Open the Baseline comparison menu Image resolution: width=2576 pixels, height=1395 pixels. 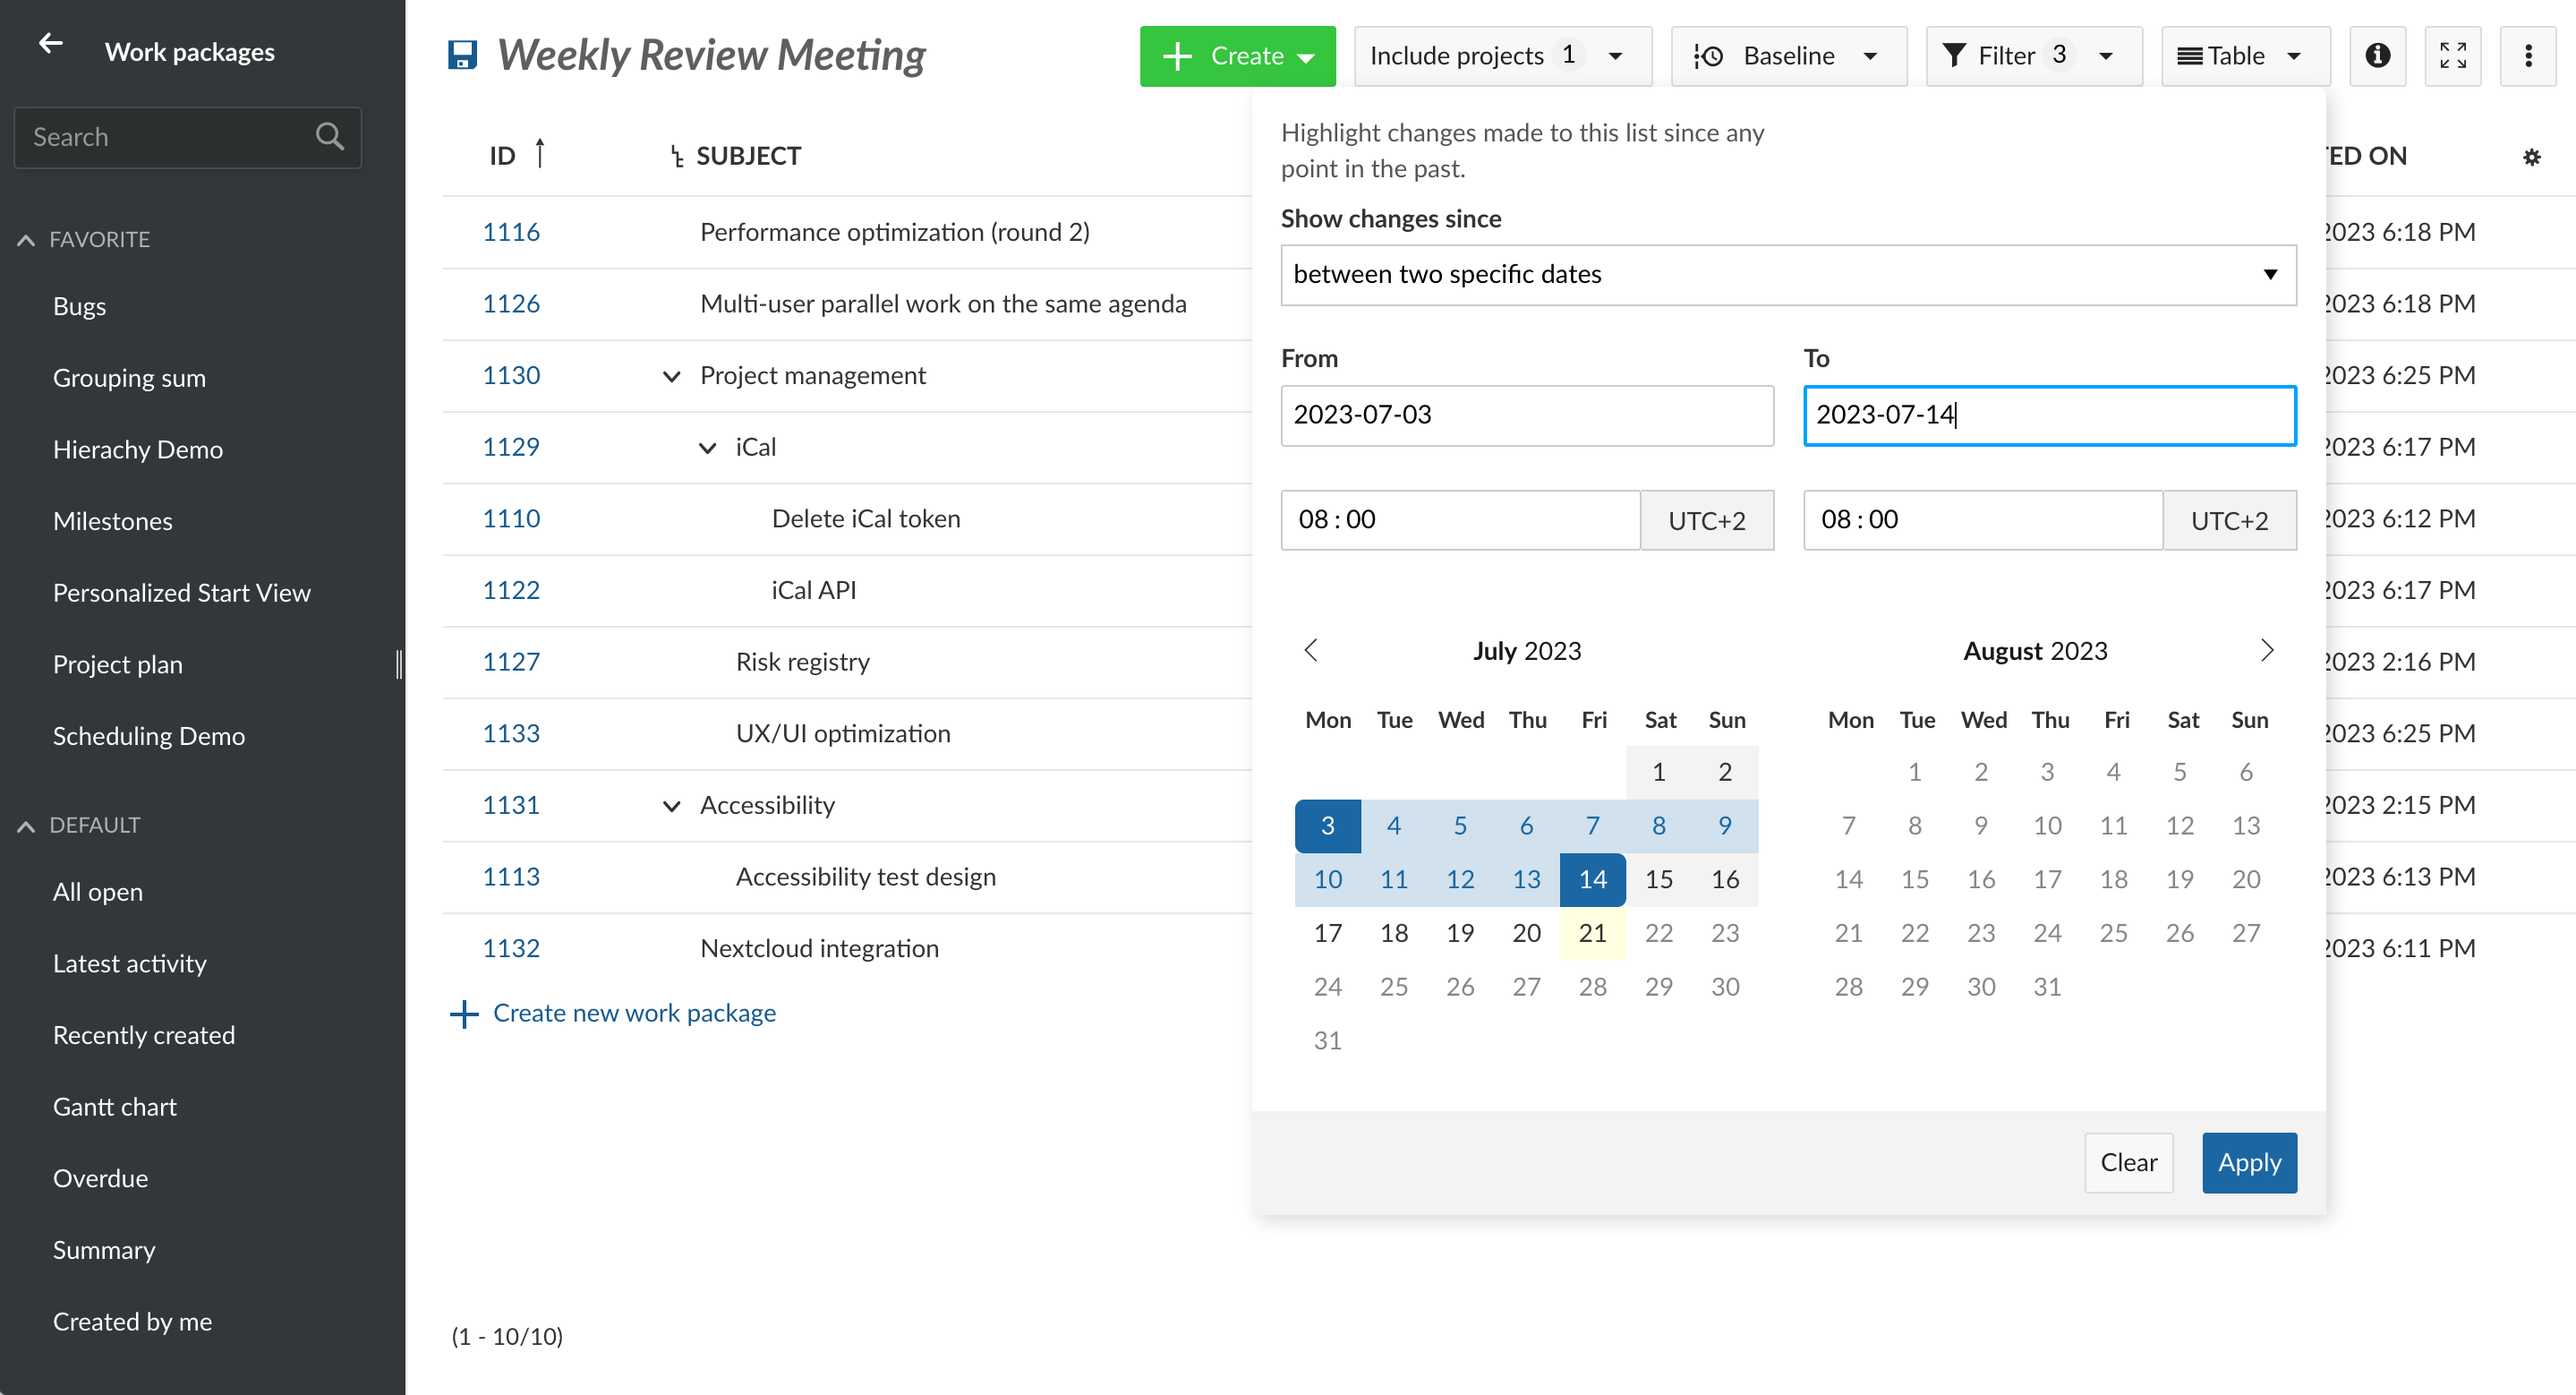pyautogui.click(x=1786, y=55)
